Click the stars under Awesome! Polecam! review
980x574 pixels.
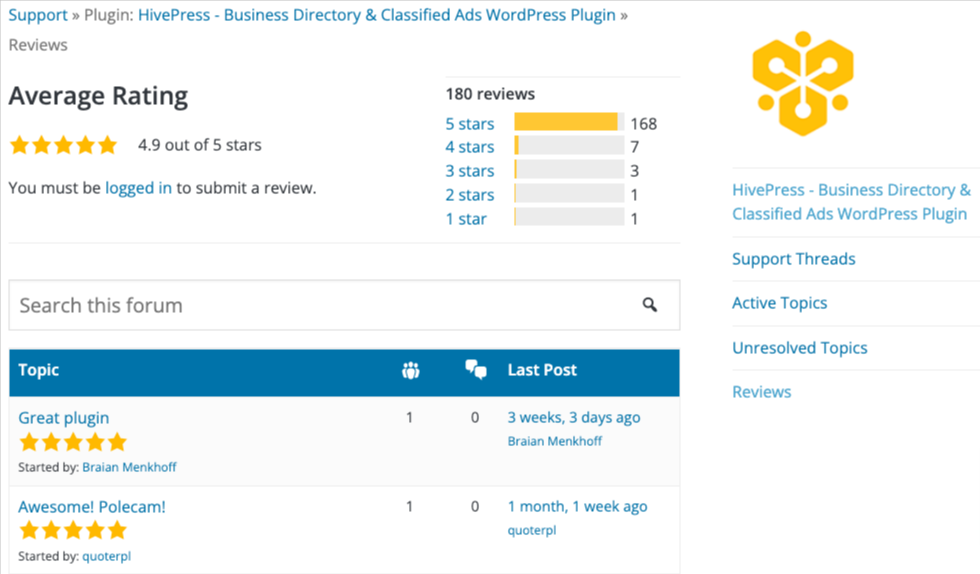click(x=73, y=531)
